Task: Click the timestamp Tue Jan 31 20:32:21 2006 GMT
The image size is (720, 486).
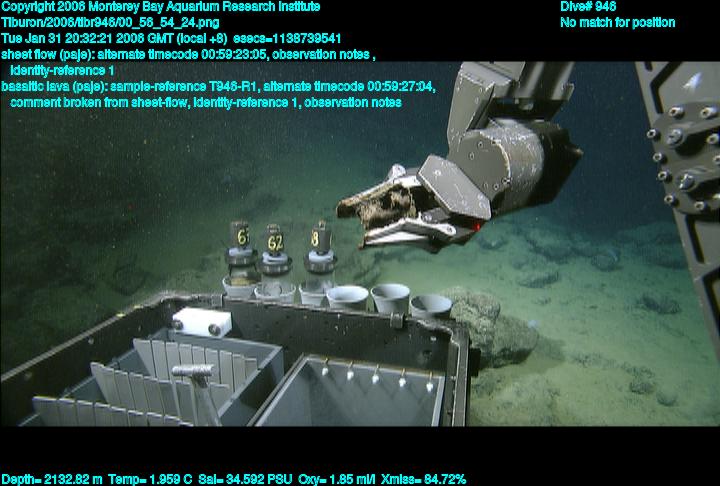Action: tap(87, 39)
